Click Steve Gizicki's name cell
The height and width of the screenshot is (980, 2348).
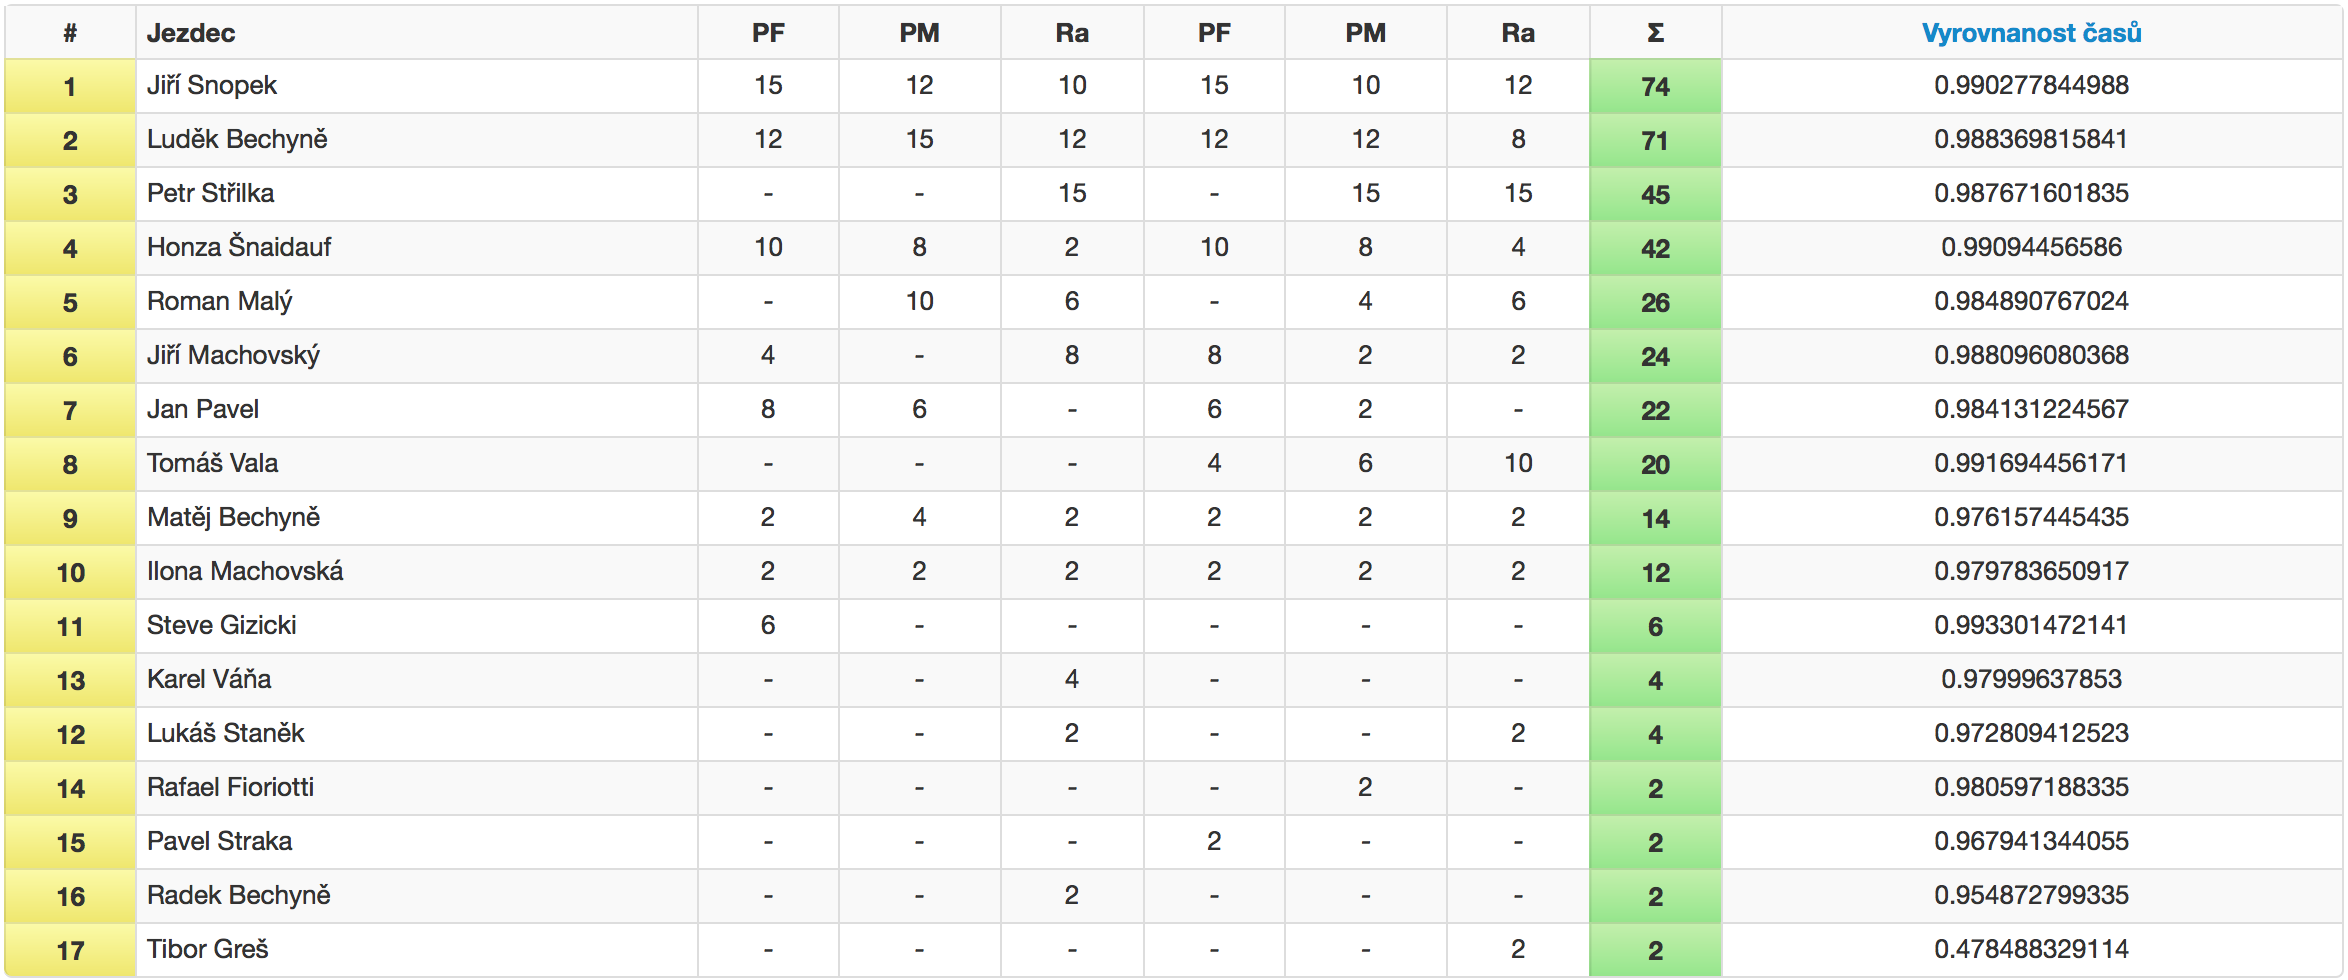coord(417,626)
